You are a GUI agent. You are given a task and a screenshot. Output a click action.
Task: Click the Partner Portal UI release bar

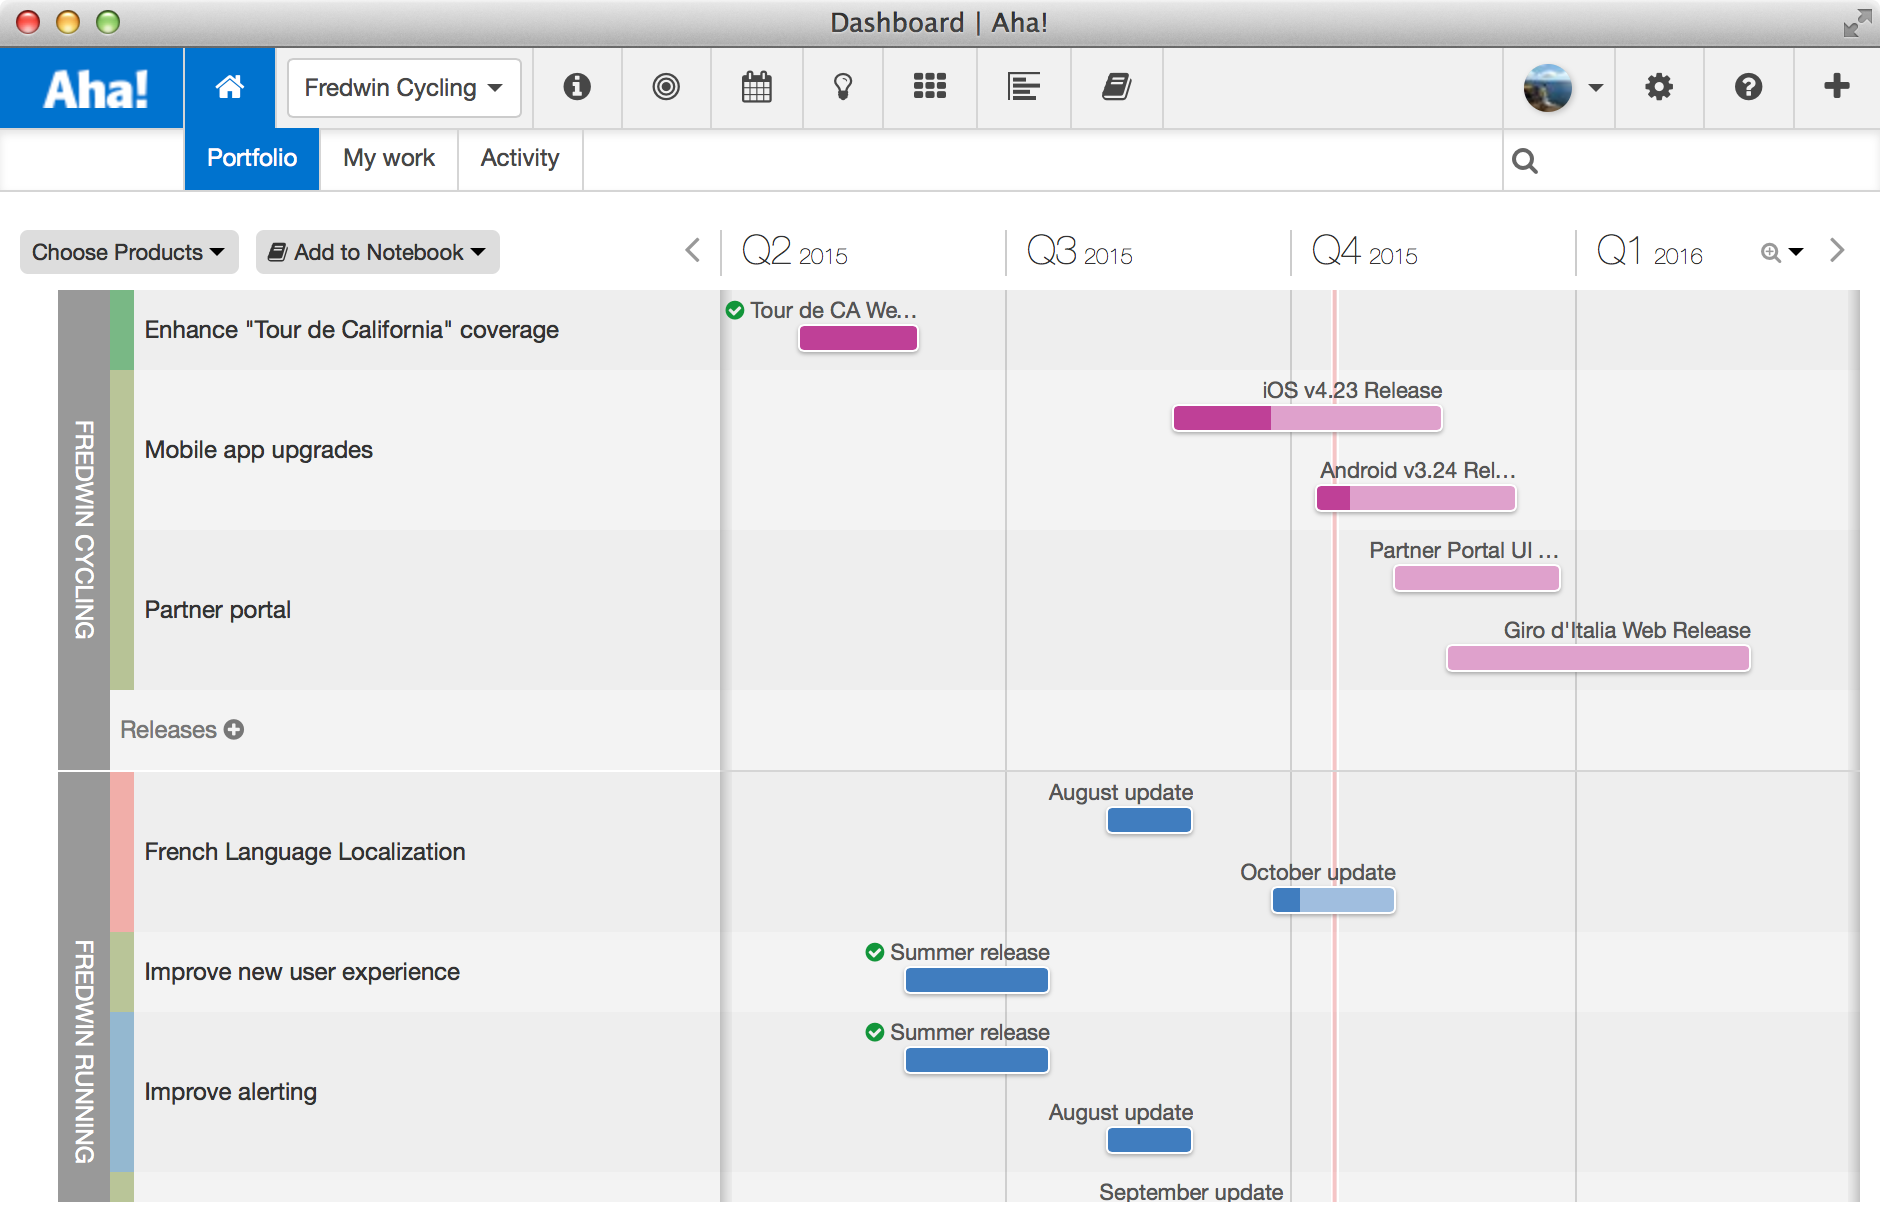click(1477, 578)
